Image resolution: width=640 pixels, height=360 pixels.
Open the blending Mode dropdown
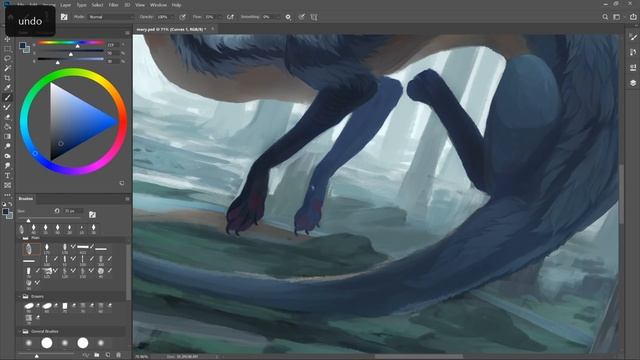coord(111,17)
